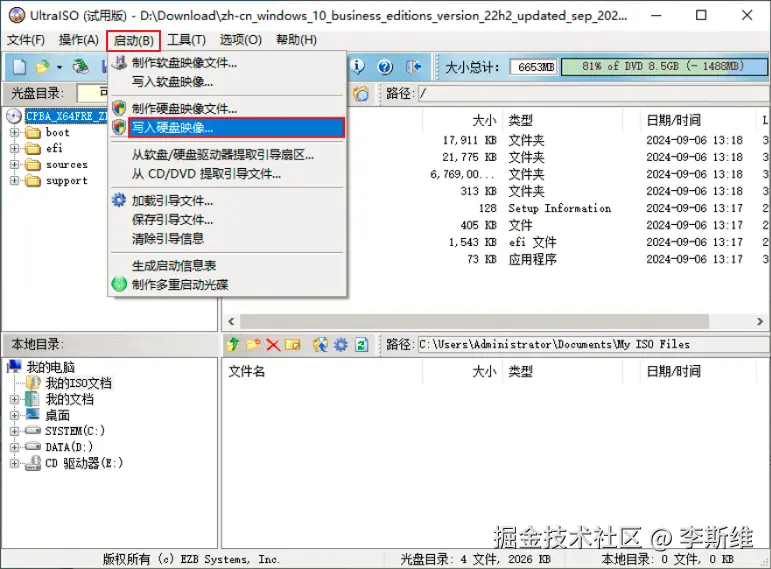The width and height of the screenshot is (771, 569).
Task: Click the rename folder icon in local toolbar
Action: pyautogui.click(x=293, y=345)
